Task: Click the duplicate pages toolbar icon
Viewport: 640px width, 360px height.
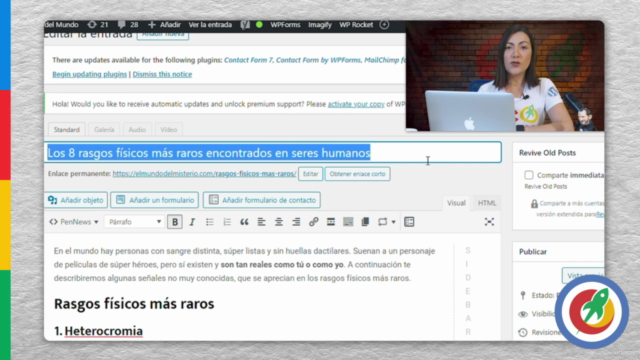Action: [x=365, y=222]
